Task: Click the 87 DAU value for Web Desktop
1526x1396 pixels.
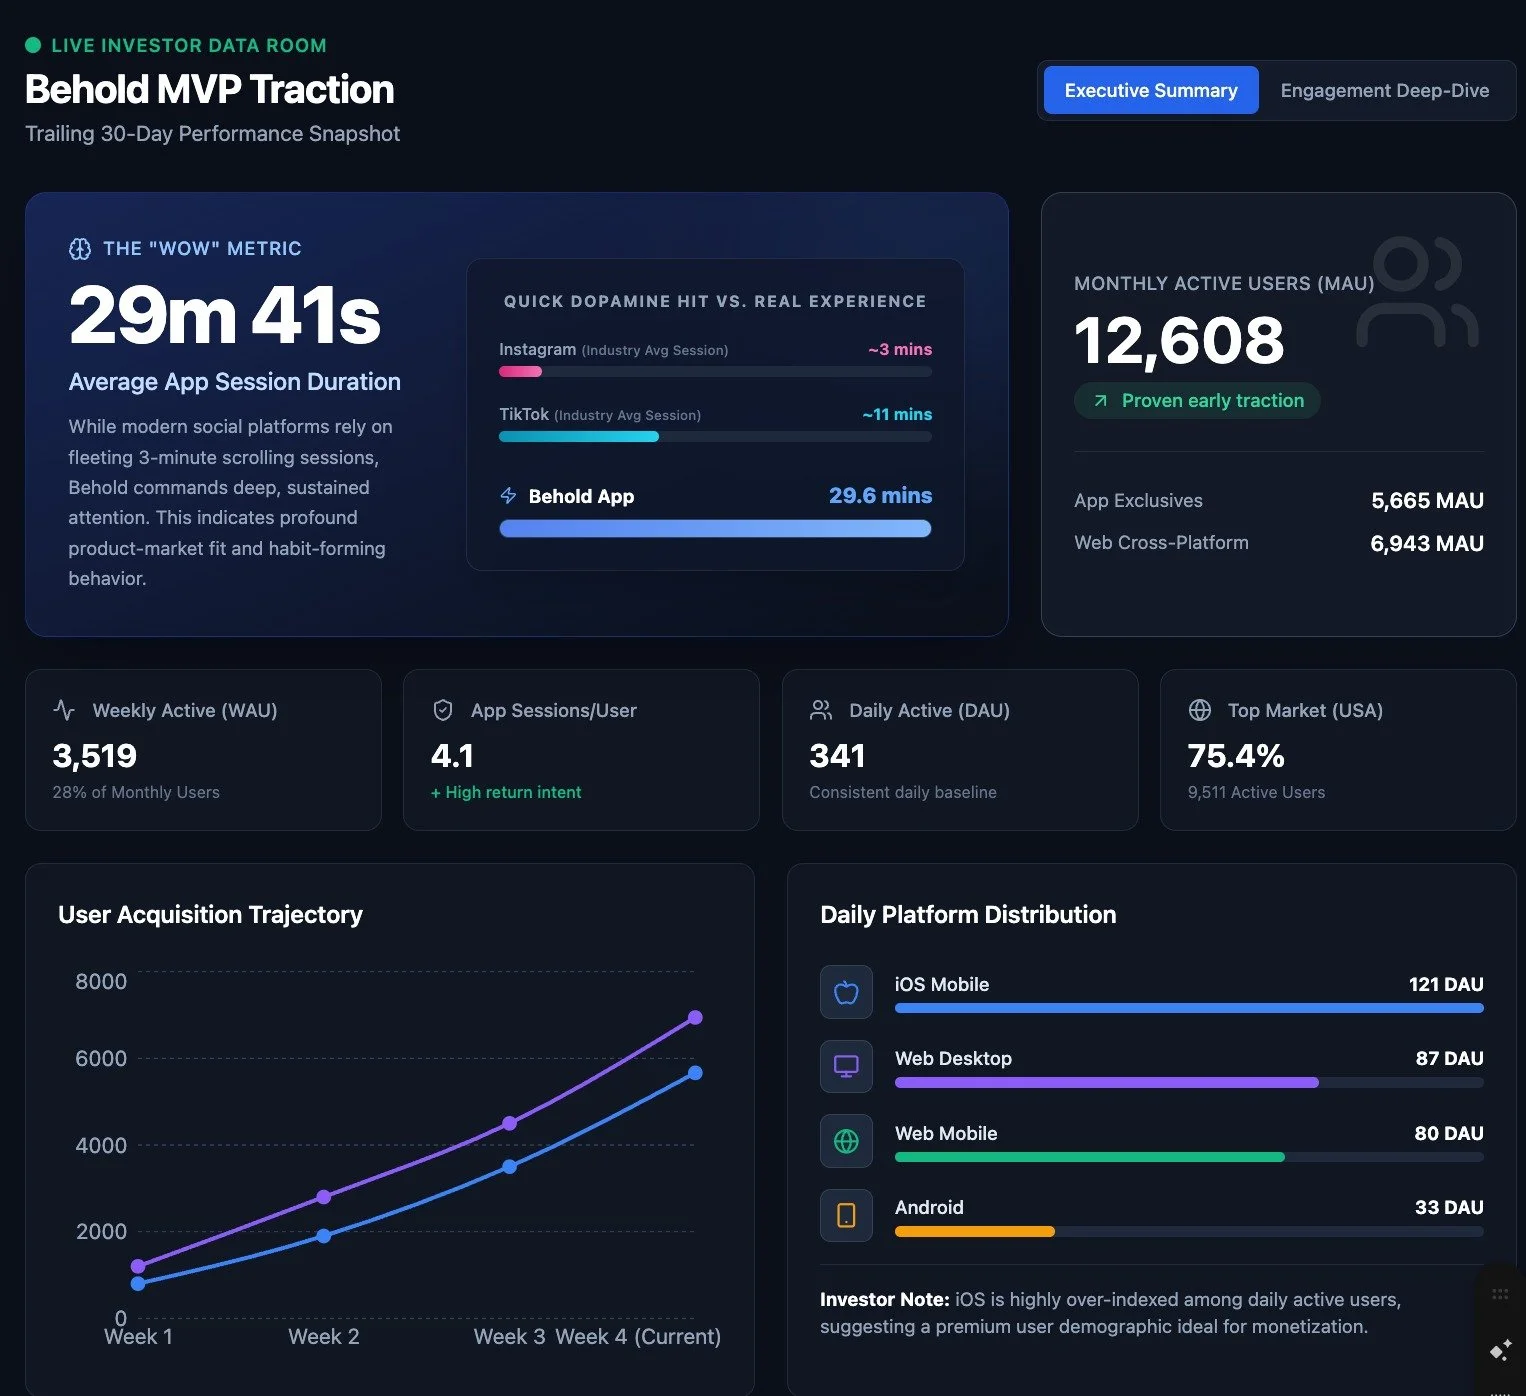Action: tap(1449, 1058)
